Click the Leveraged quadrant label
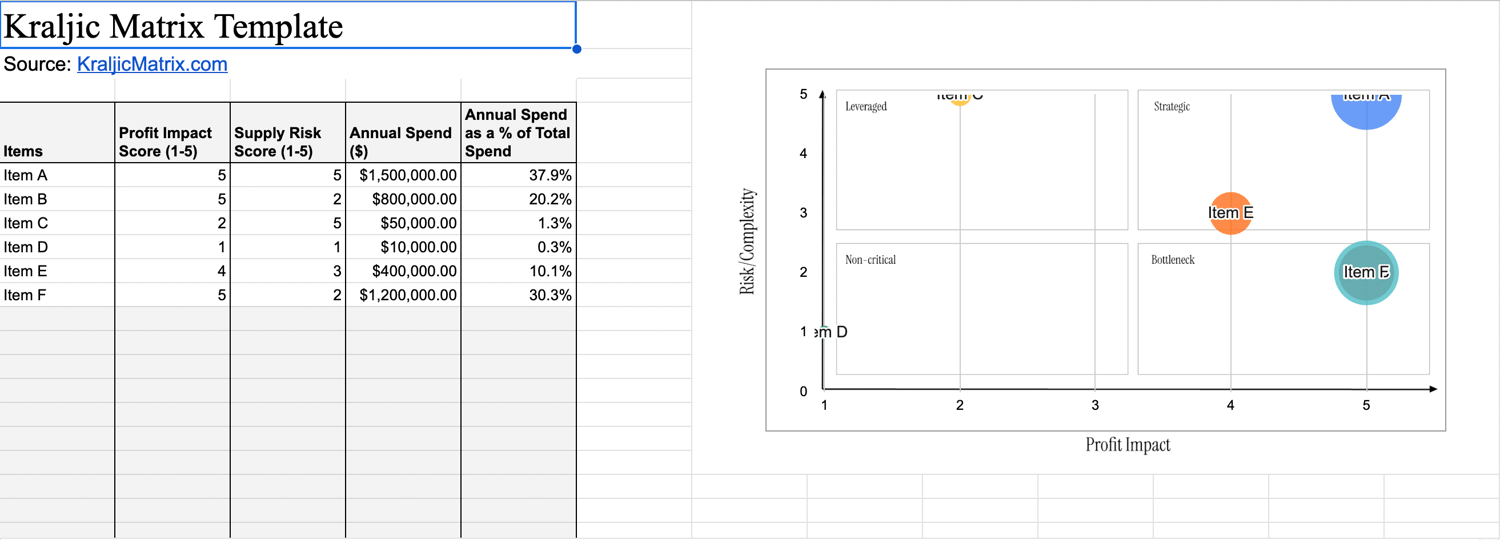The image size is (1500, 540). coord(866,106)
